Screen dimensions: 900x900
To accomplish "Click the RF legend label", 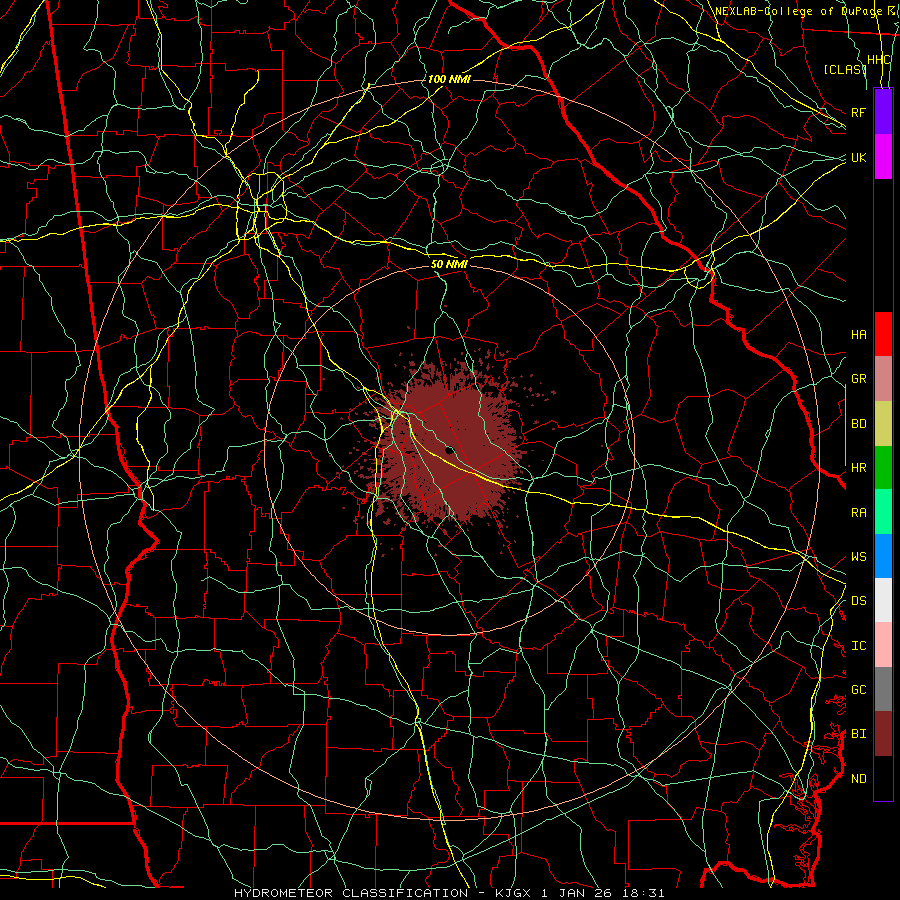I will pyautogui.click(x=858, y=112).
